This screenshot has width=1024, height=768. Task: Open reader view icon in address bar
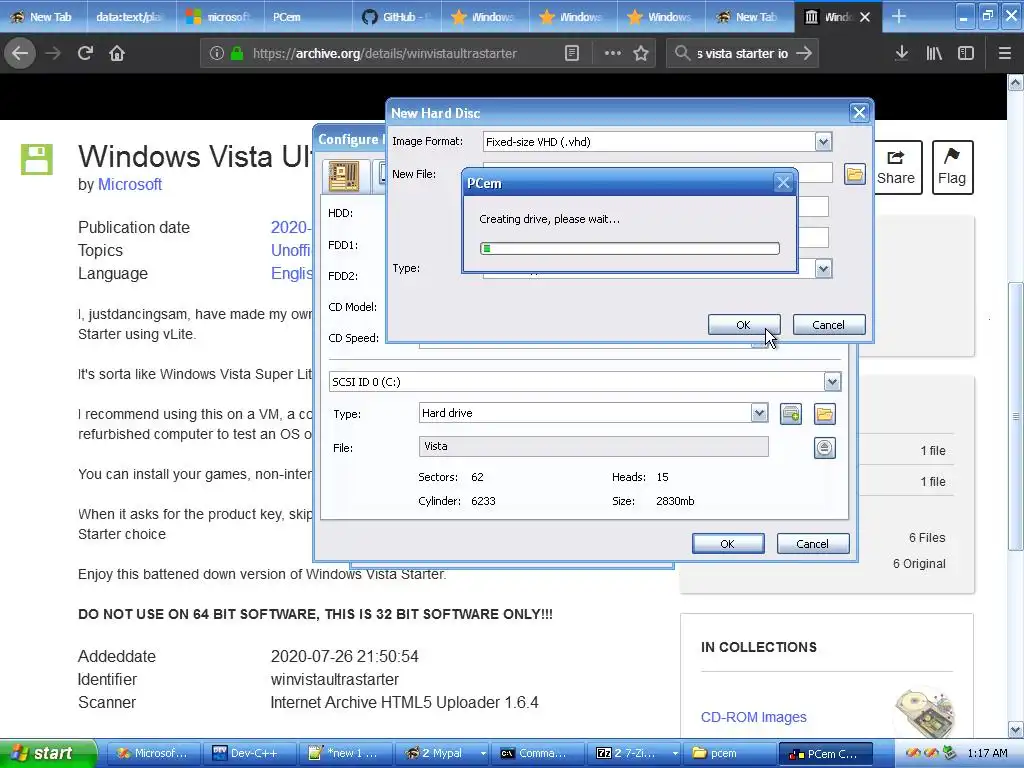pyautogui.click(x=571, y=53)
